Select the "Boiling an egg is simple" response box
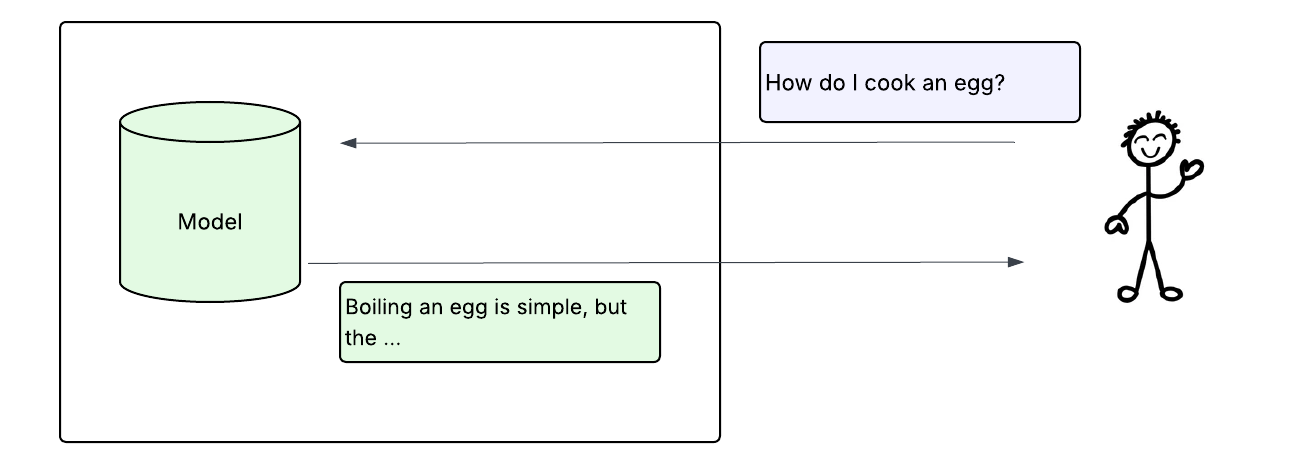 pos(499,321)
